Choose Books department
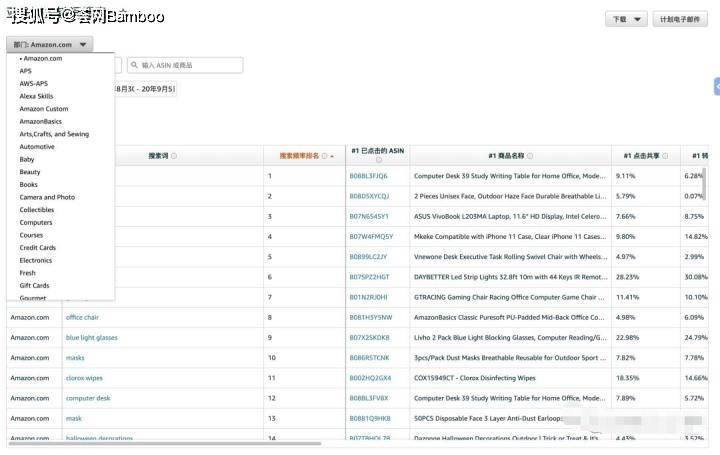The width and height of the screenshot is (720, 455). tap(28, 185)
